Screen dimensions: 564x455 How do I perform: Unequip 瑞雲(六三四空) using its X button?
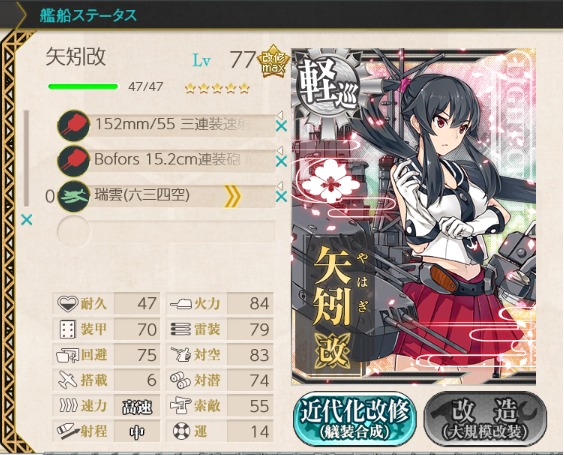point(281,197)
